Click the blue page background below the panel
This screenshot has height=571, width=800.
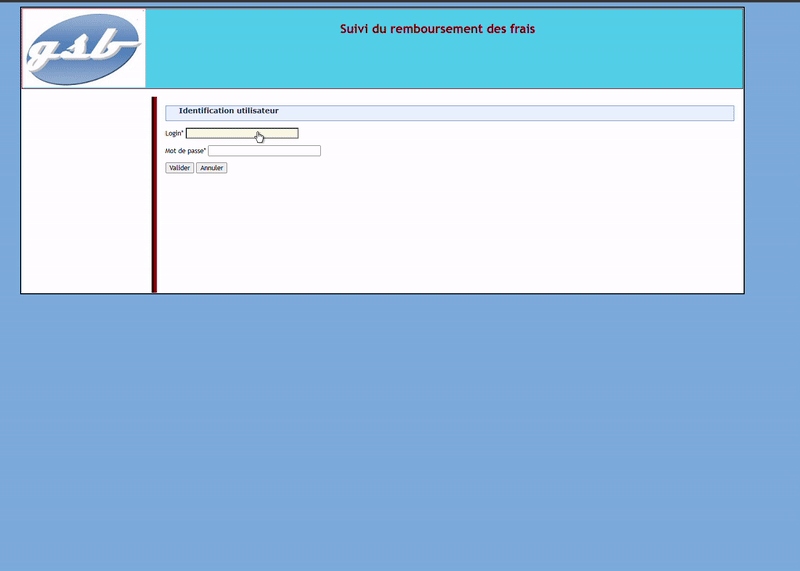[400, 430]
